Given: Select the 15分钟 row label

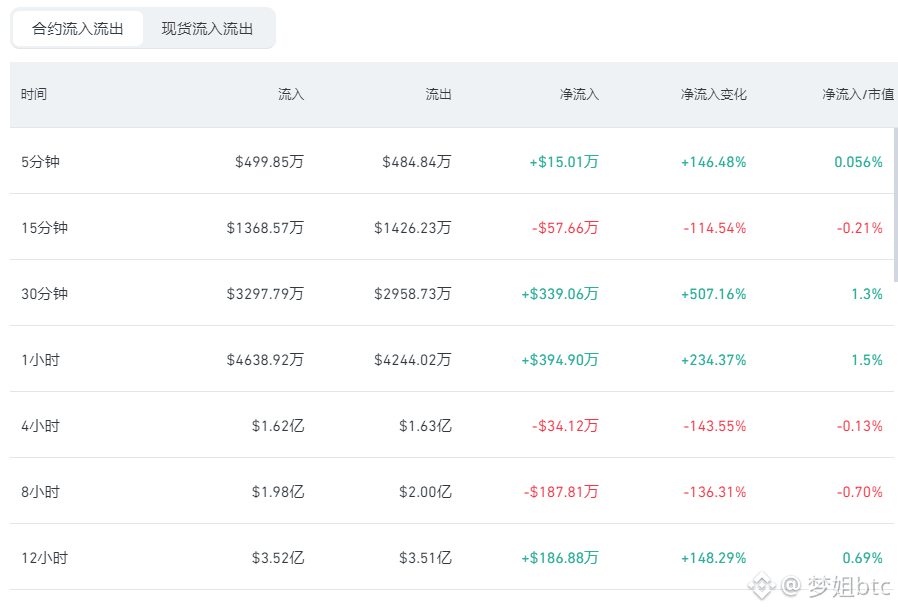Looking at the screenshot, I should pyautogui.click(x=45, y=228).
